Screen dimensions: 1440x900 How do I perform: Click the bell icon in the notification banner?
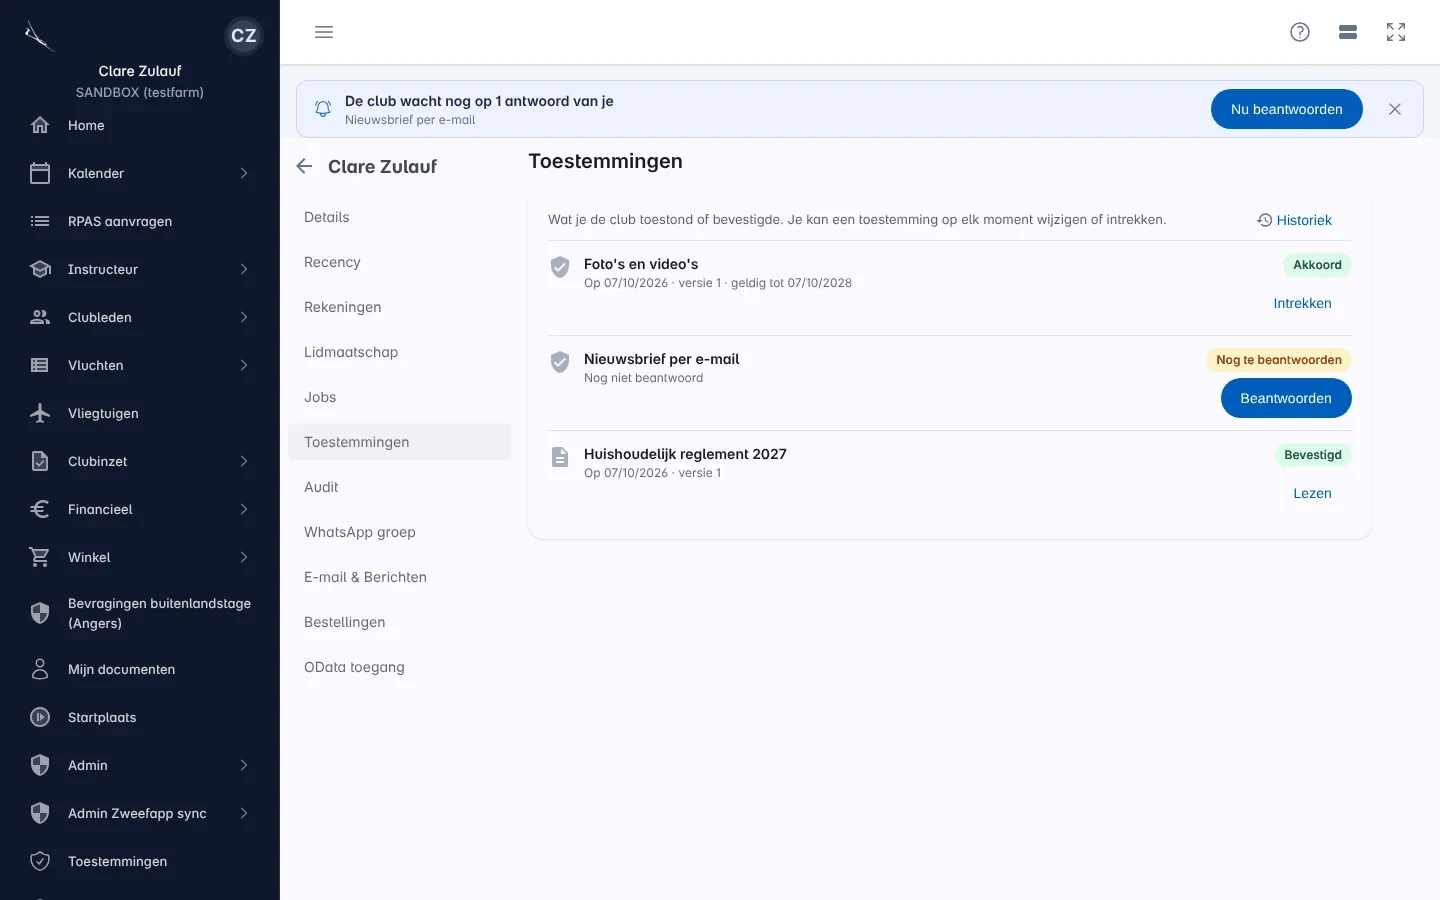(x=323, y=109)
